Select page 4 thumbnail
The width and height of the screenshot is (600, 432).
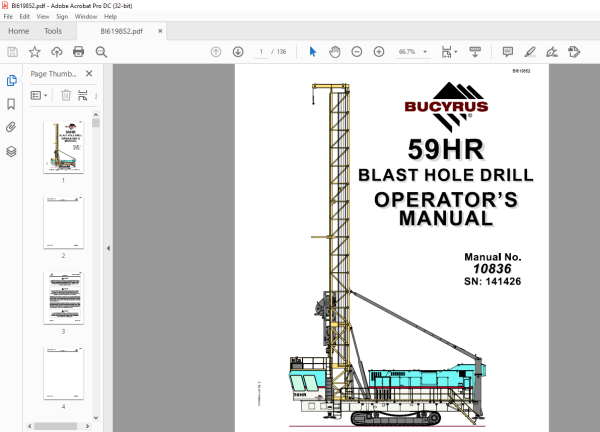(64, 373)
